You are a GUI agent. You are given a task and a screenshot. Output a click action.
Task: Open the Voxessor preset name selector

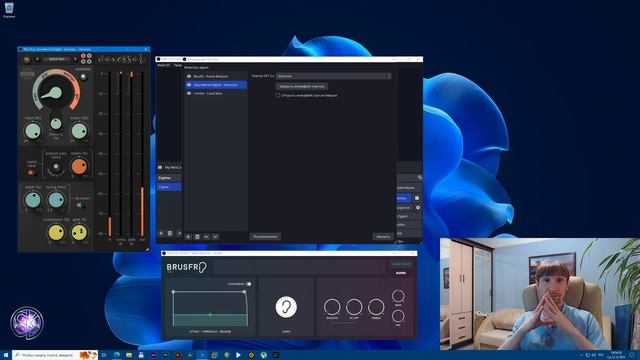point(57,59)
